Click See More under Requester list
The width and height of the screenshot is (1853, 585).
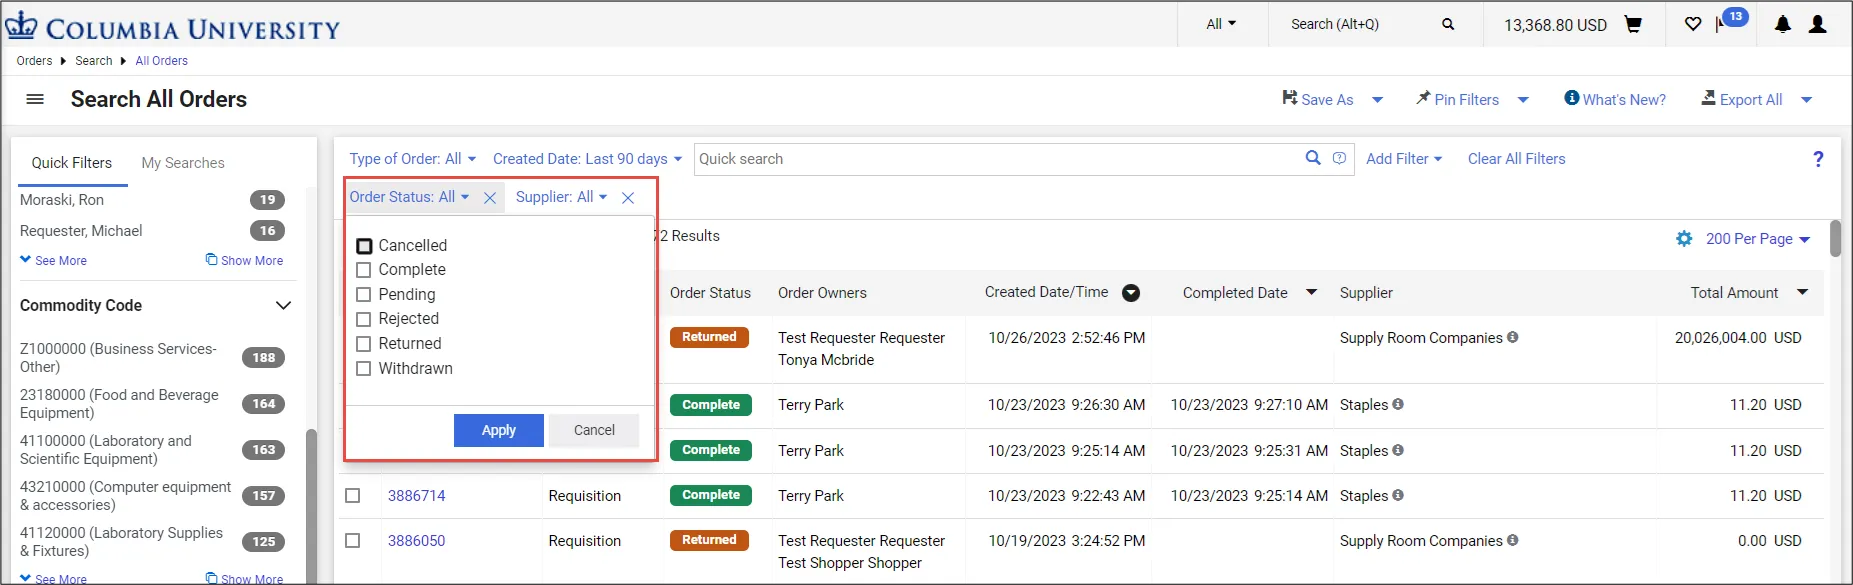tap(53, 260)
